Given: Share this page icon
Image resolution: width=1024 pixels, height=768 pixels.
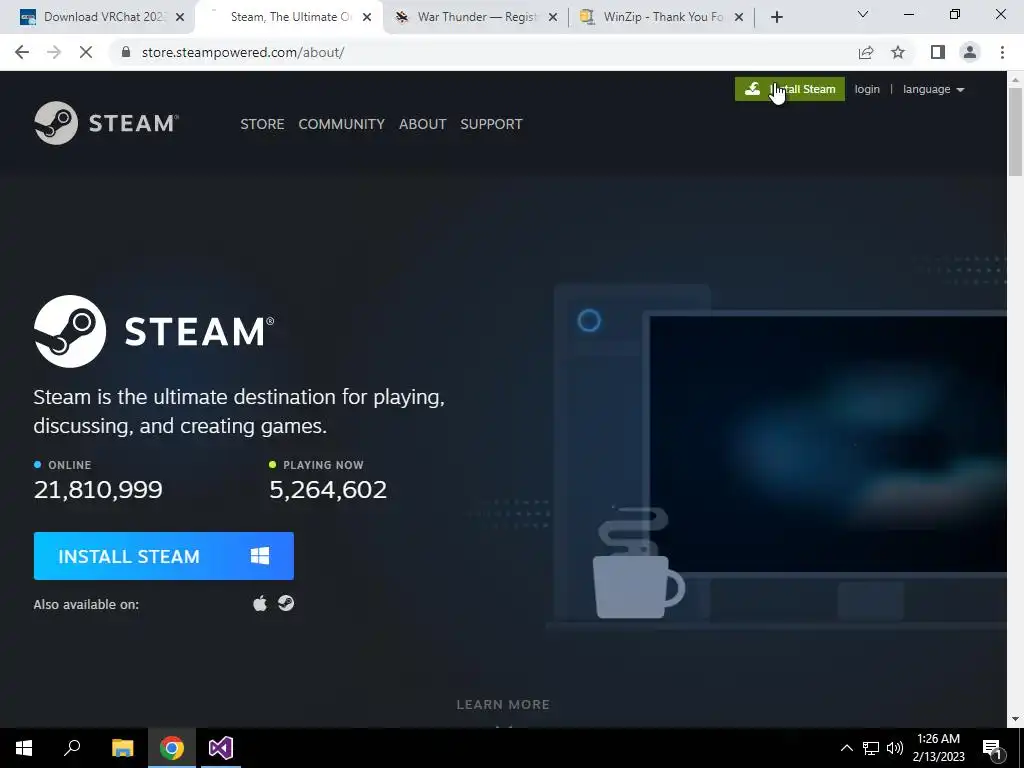Looking at the screenshot, I should [x=866, y=52].
